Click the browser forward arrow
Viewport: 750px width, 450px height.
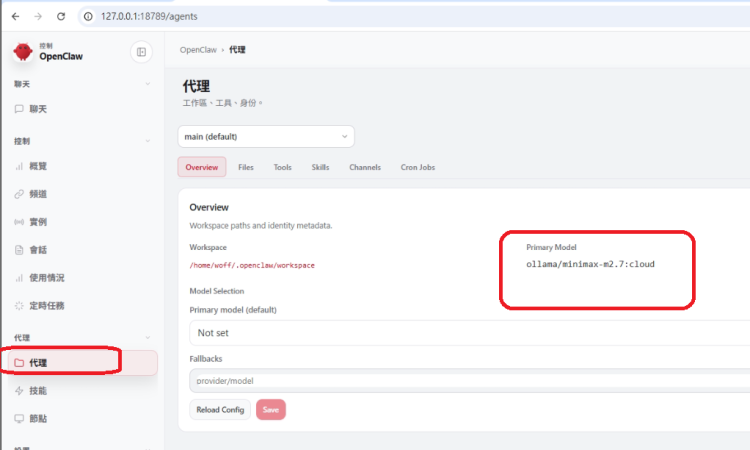pos(38,16)
